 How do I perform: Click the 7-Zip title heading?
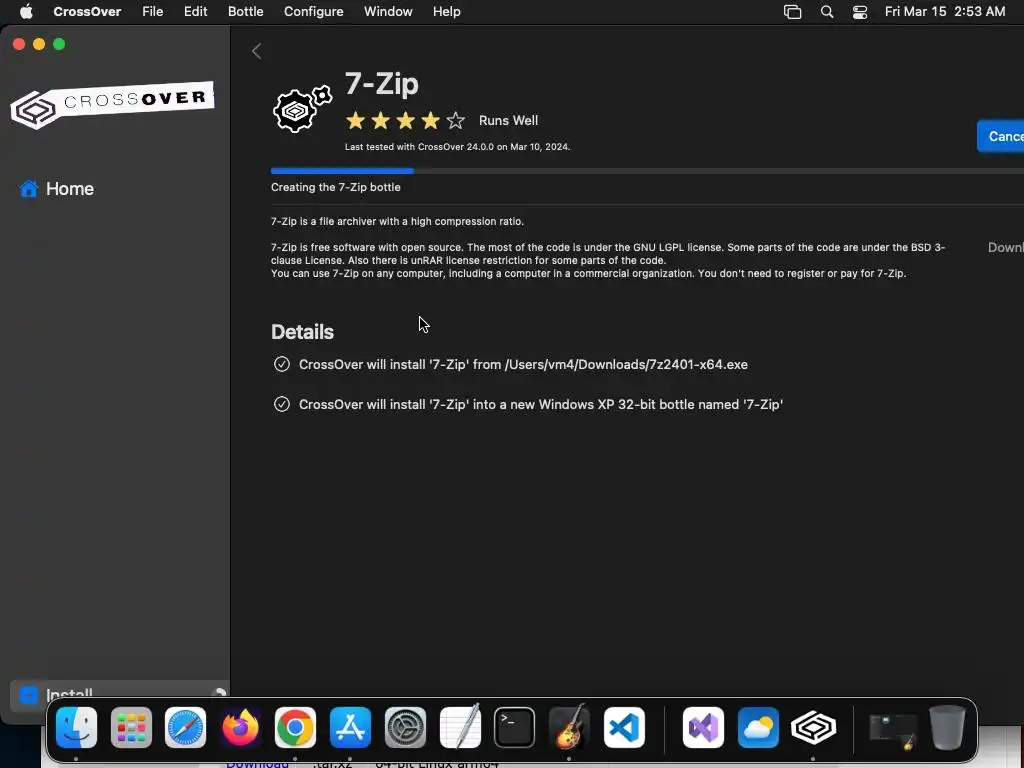(x=381, y=84)
